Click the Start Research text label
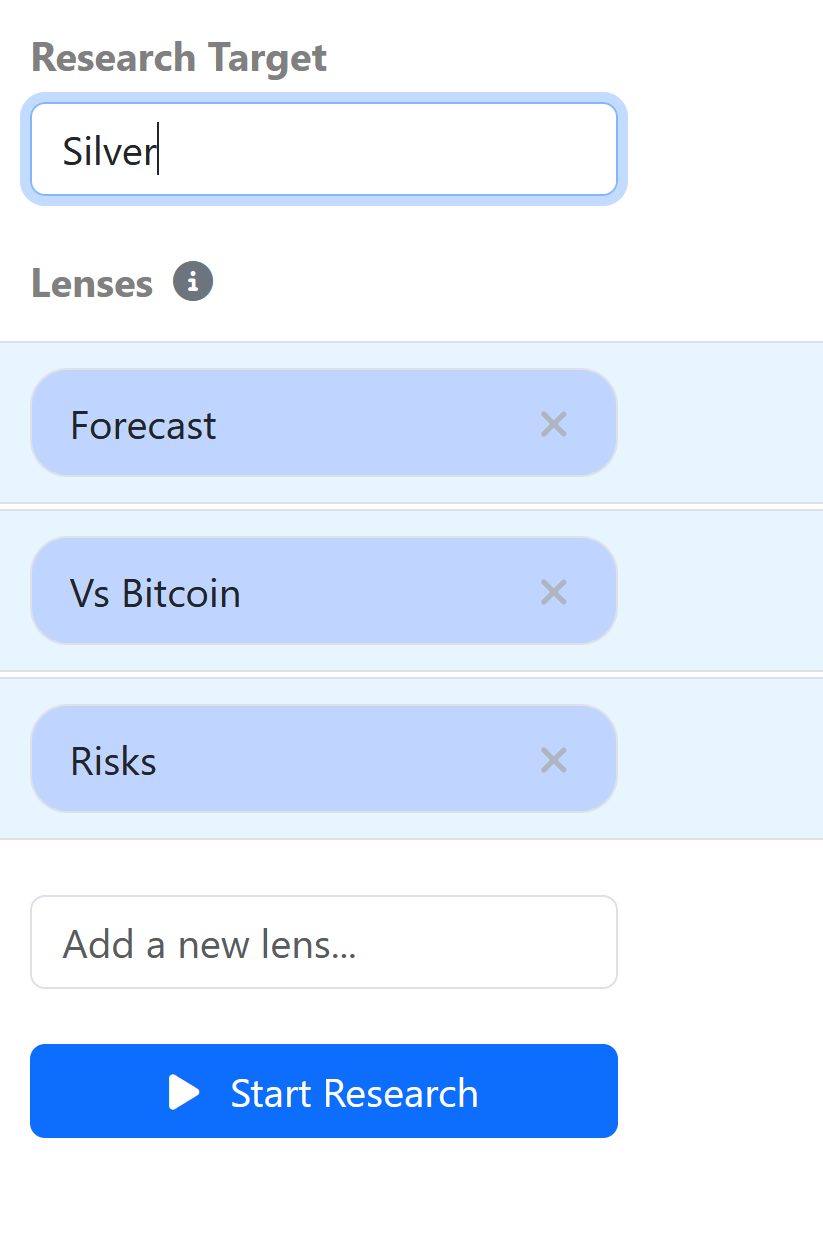This screenshot has height=1247, width=823. coord(354,1093)
